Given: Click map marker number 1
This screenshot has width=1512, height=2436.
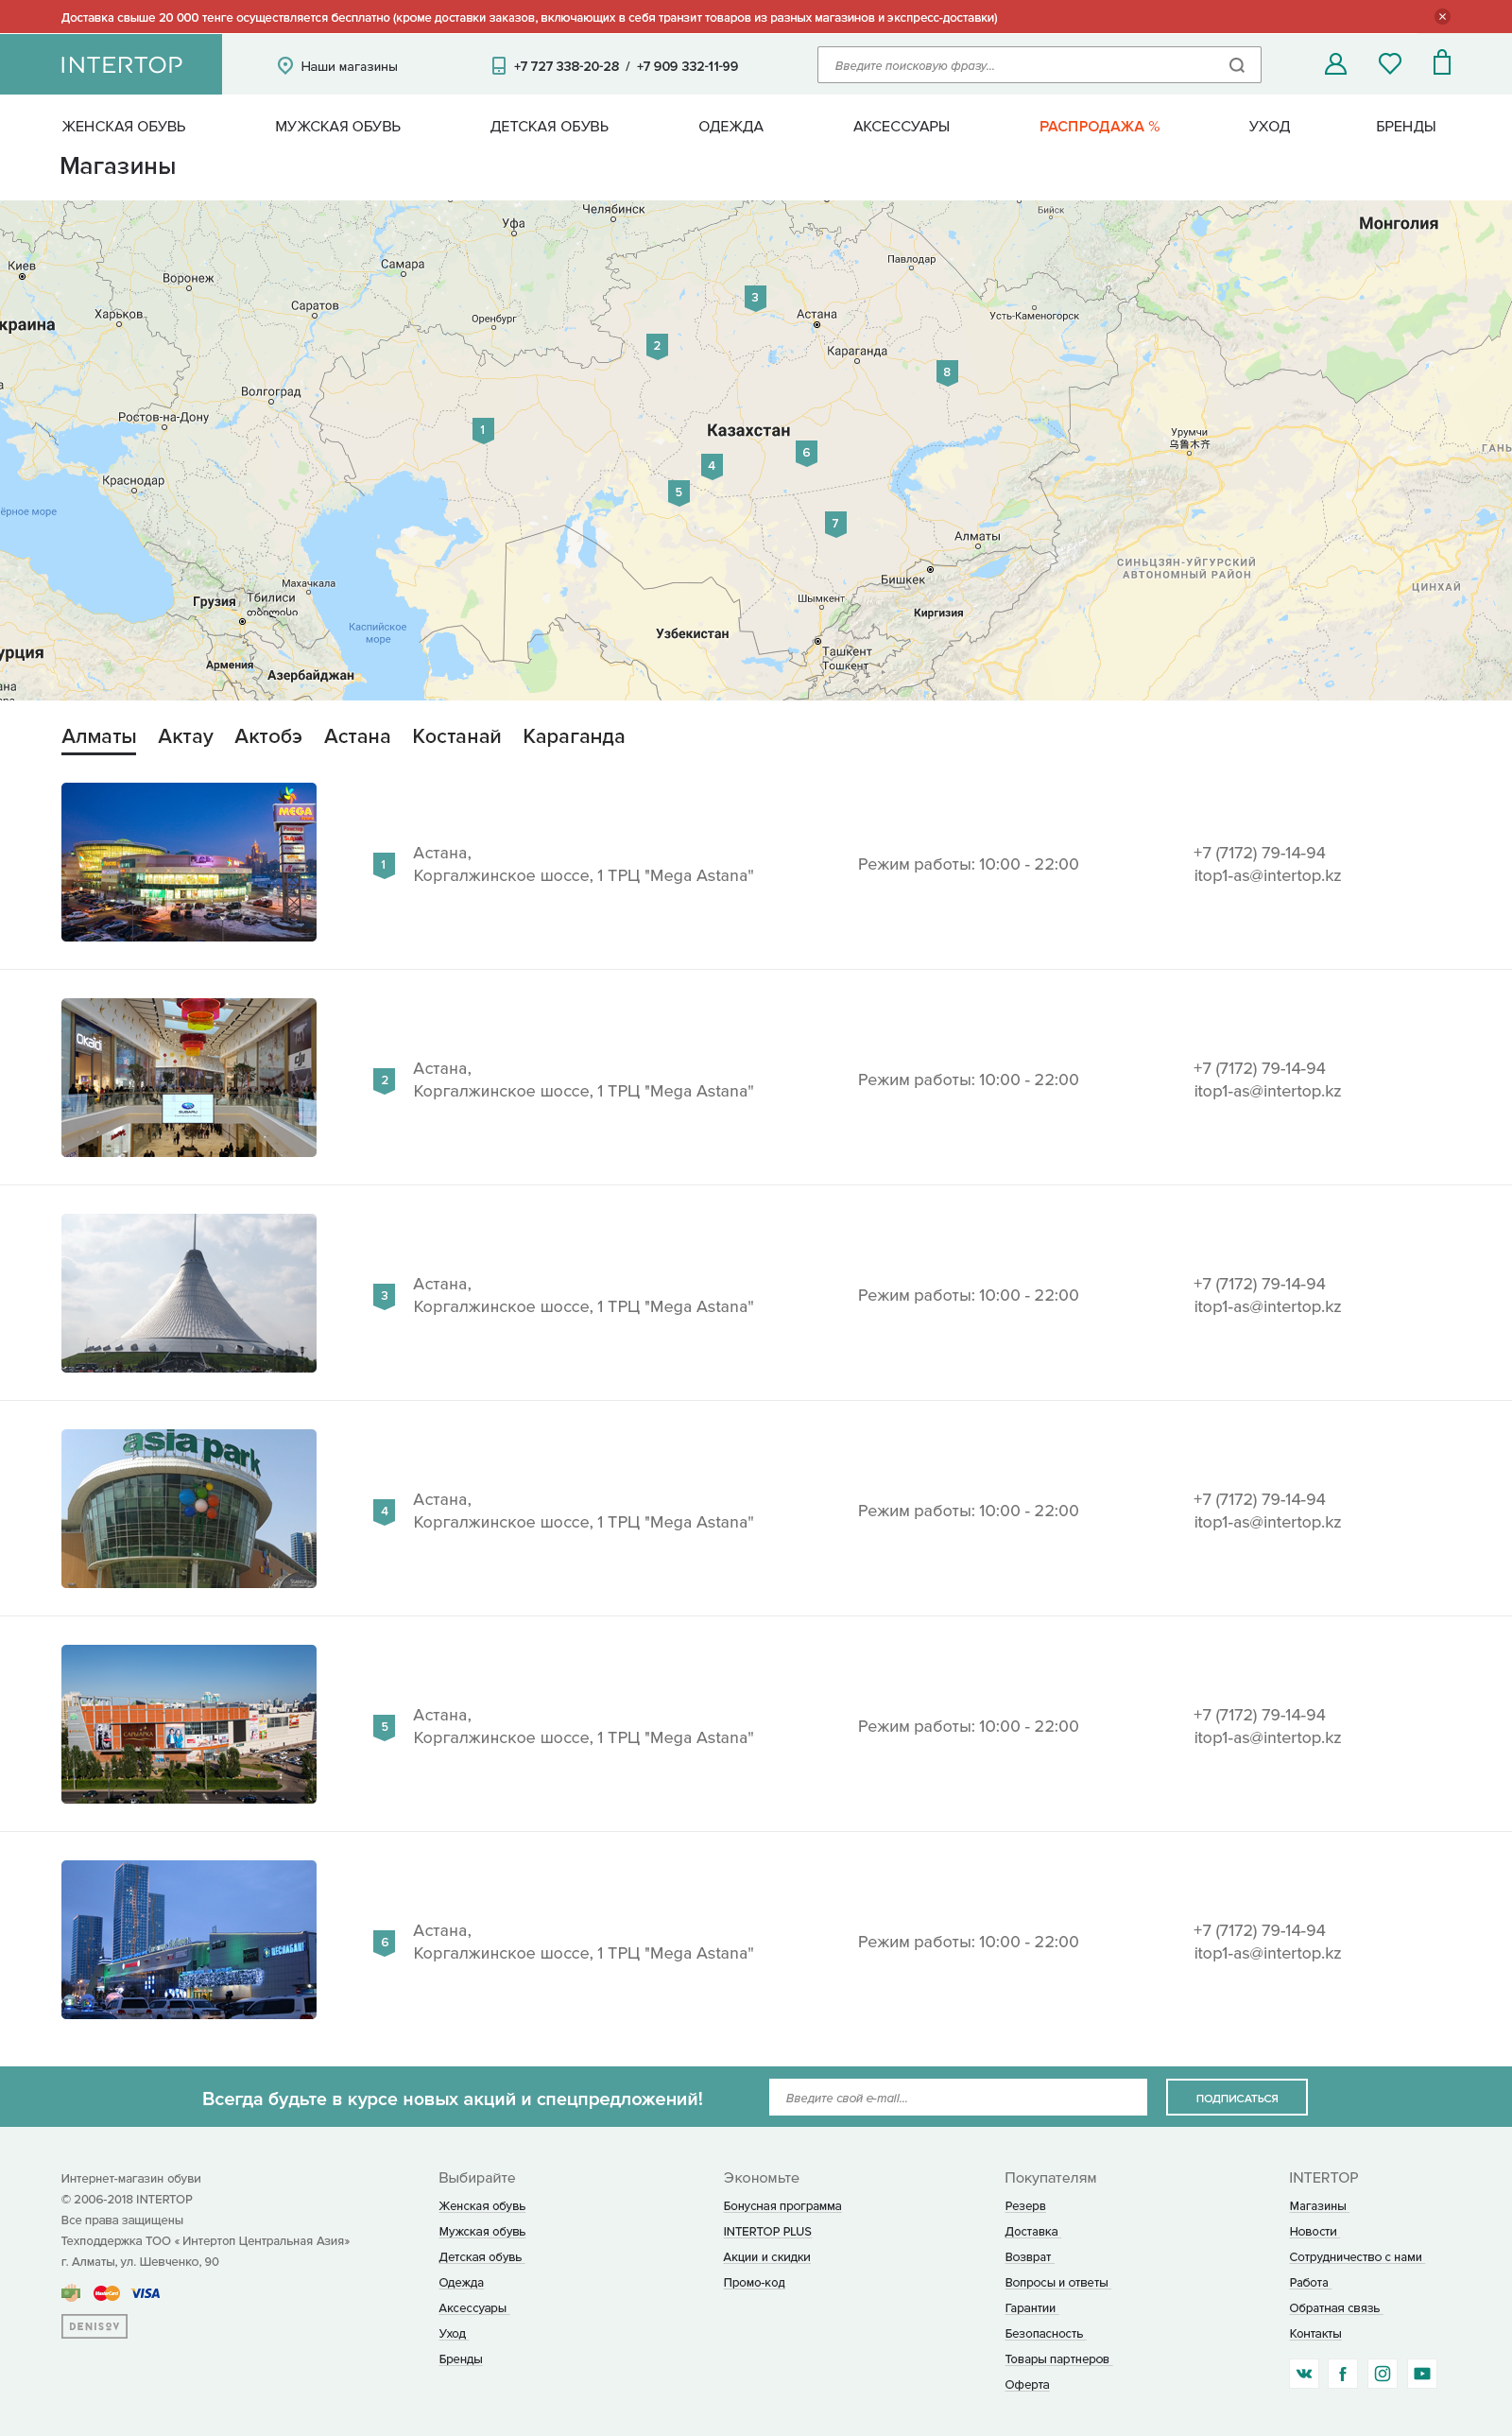Looking at the screenshot, I should [x=483, y=431].
